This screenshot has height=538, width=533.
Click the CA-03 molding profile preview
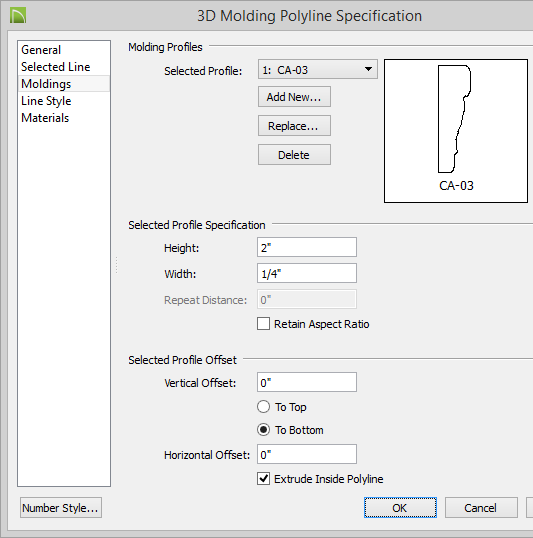(x=456, y=131)
